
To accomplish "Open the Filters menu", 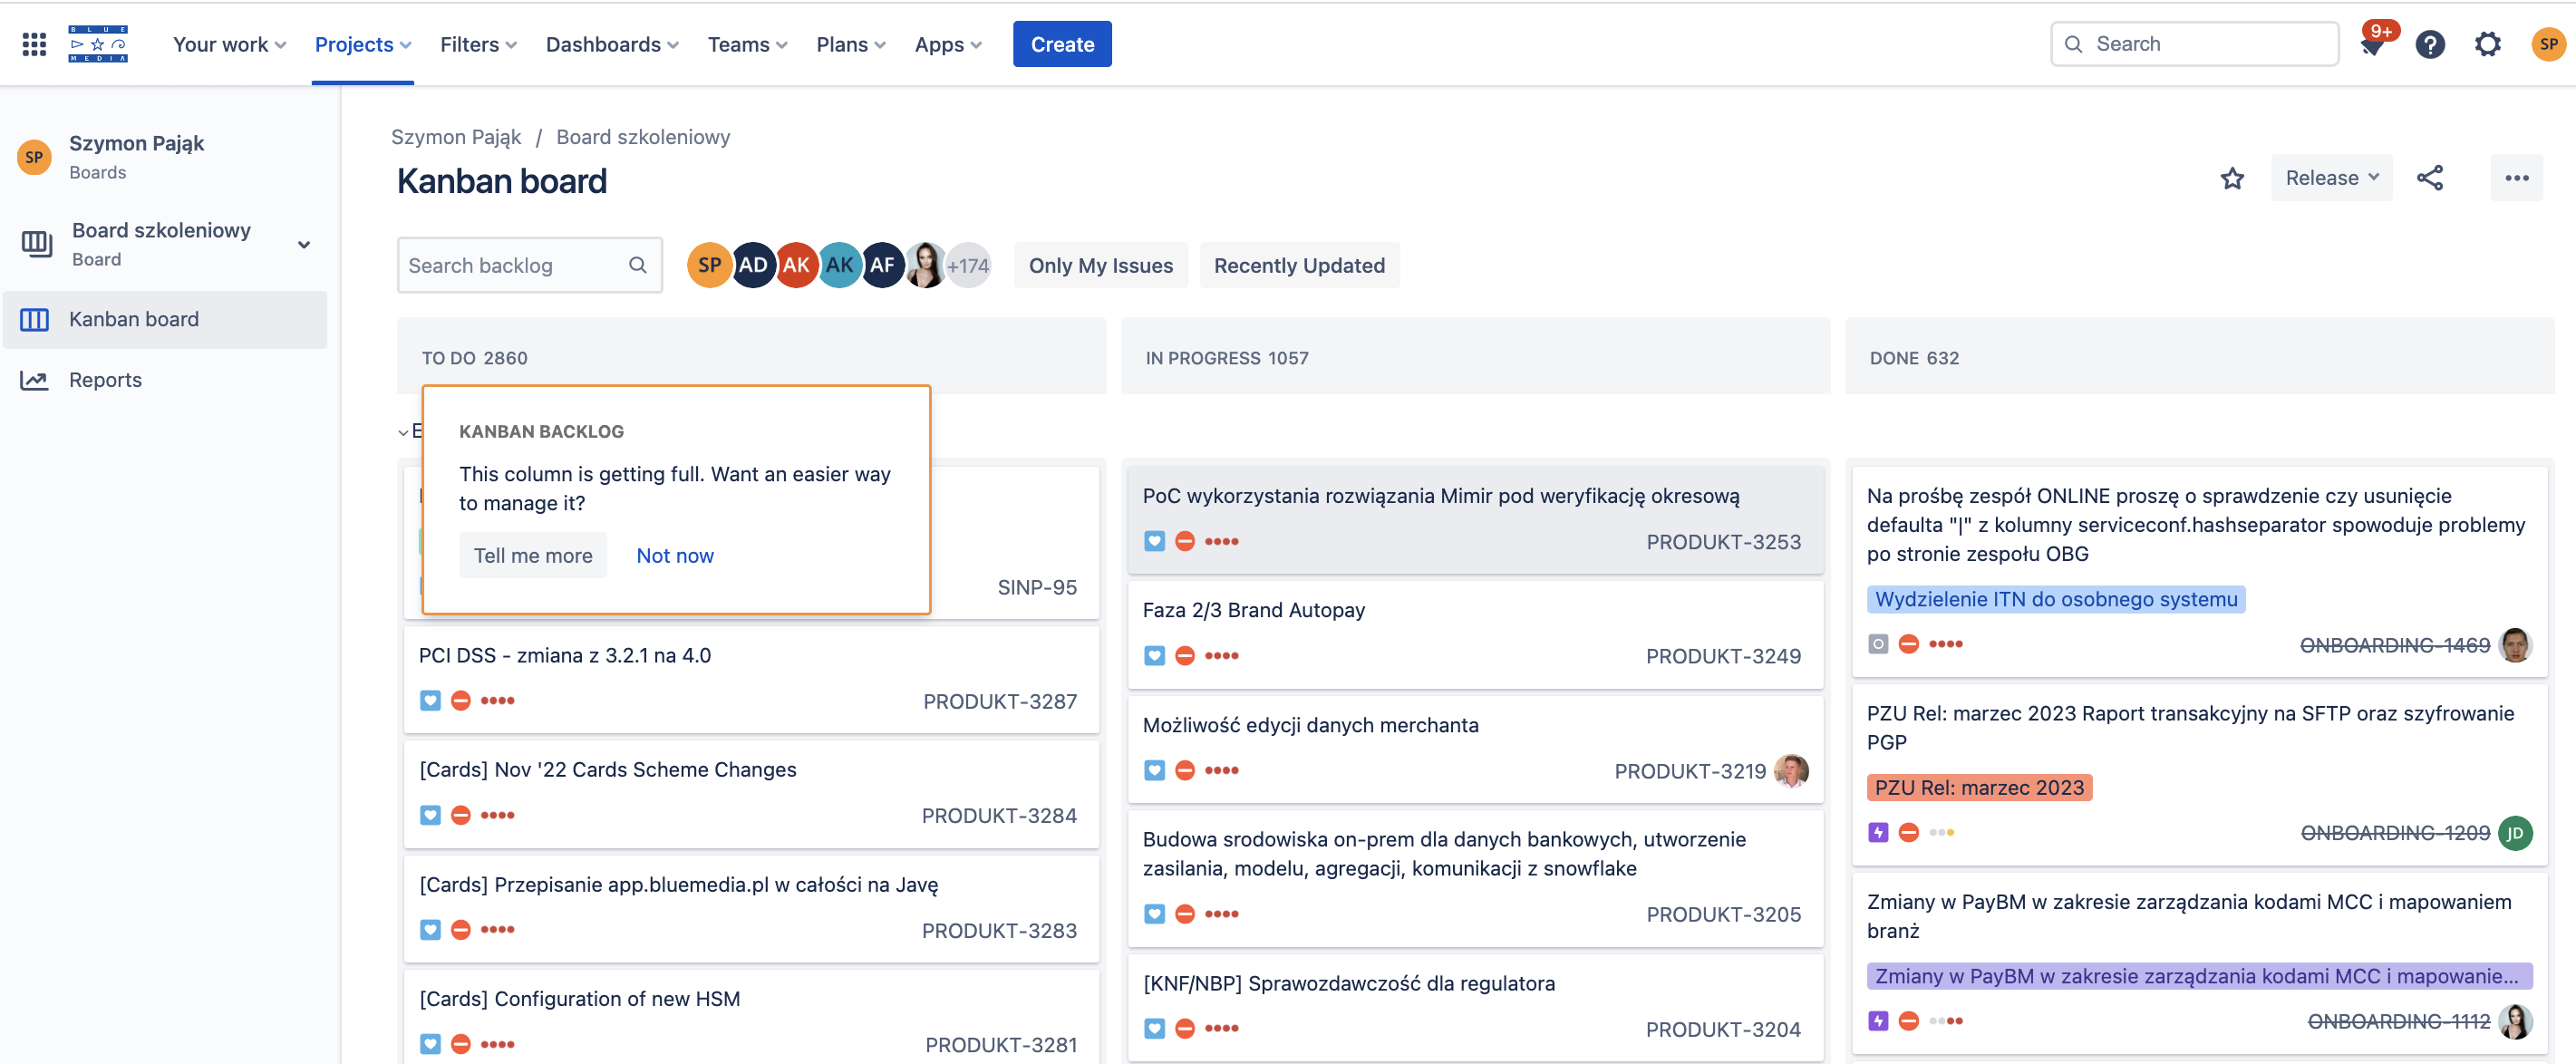I will click(x=477, y=44).
